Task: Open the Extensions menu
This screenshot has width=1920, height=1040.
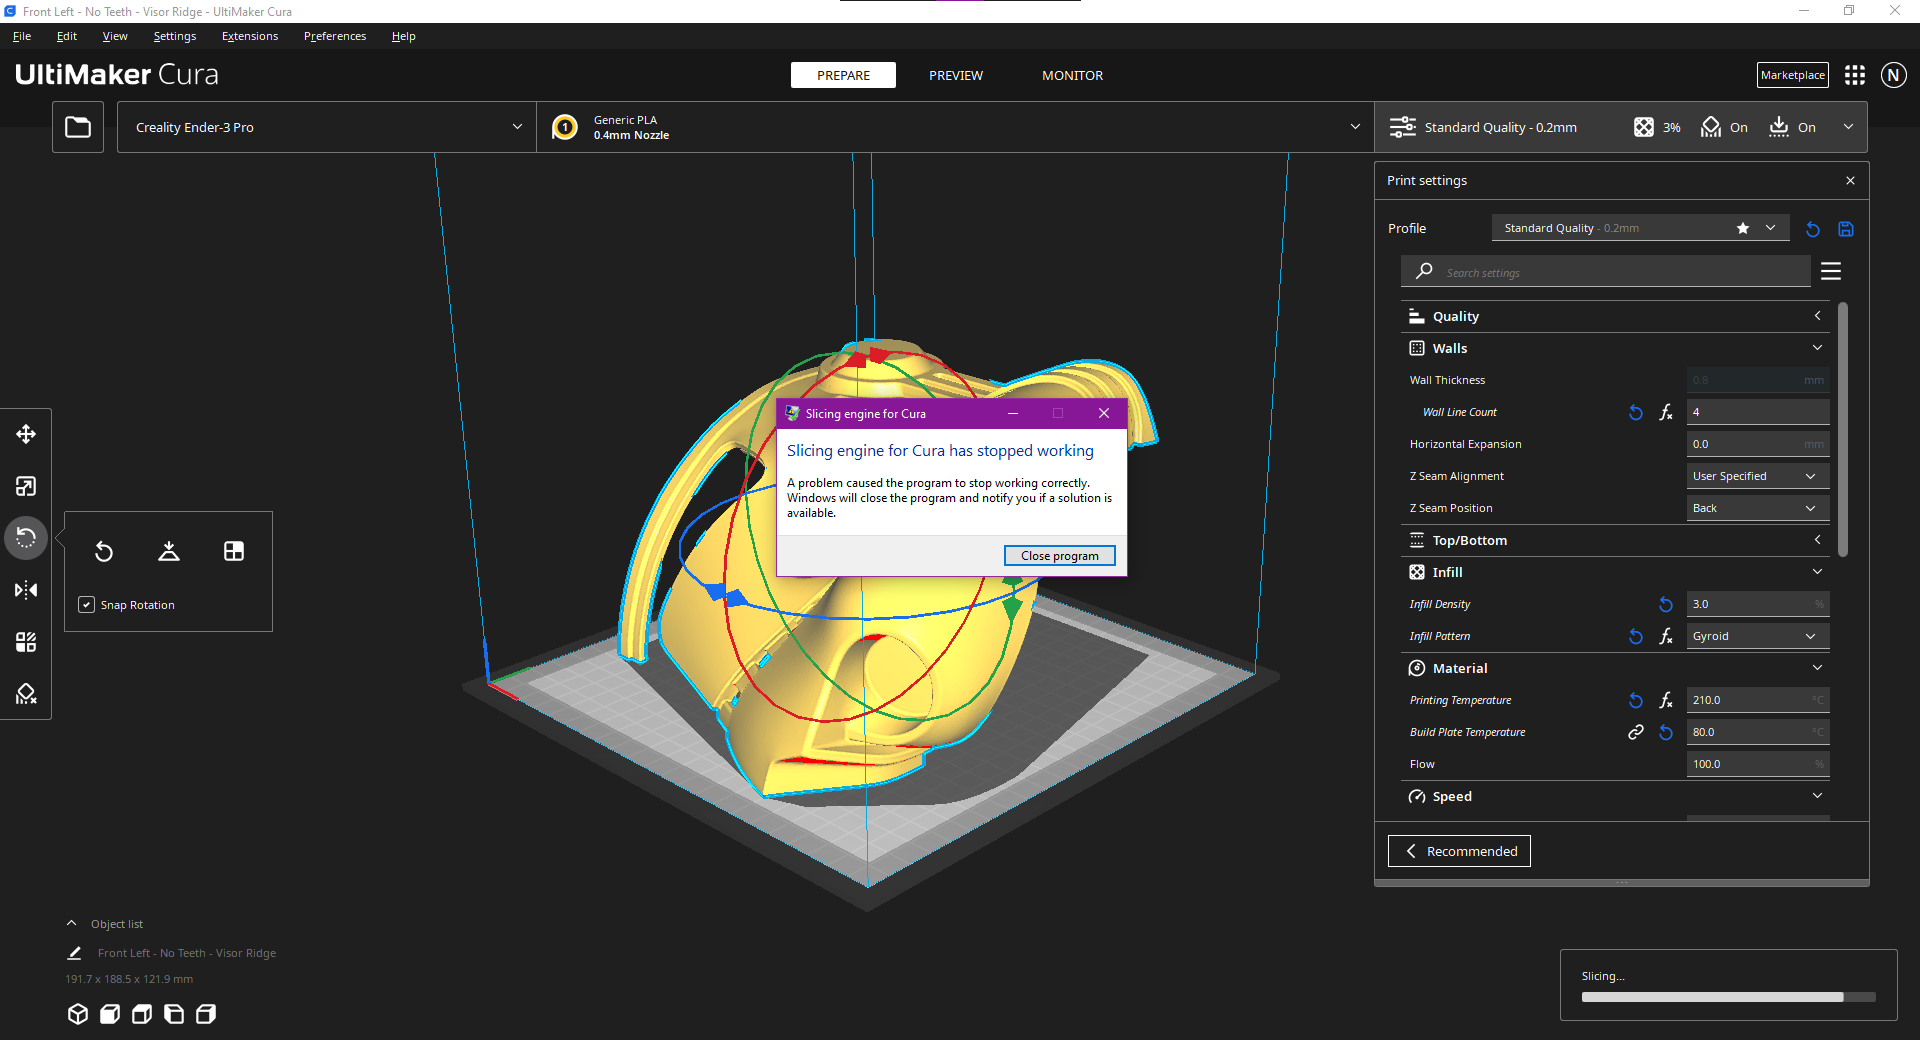Action: click(x=250, y=36)
